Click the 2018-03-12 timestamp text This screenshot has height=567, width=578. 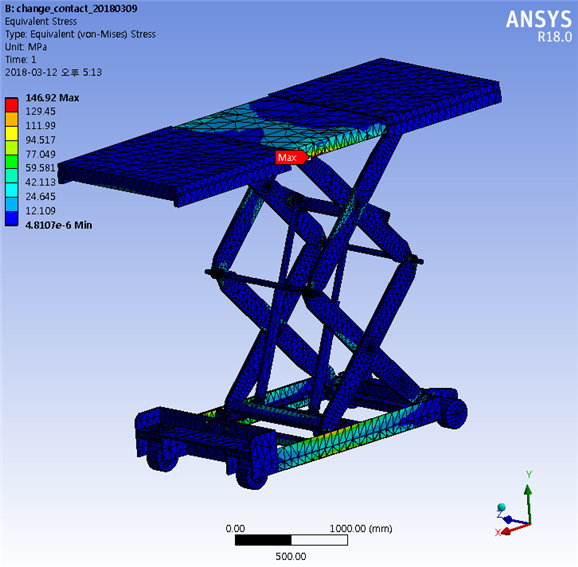click(x=53, y=72)
